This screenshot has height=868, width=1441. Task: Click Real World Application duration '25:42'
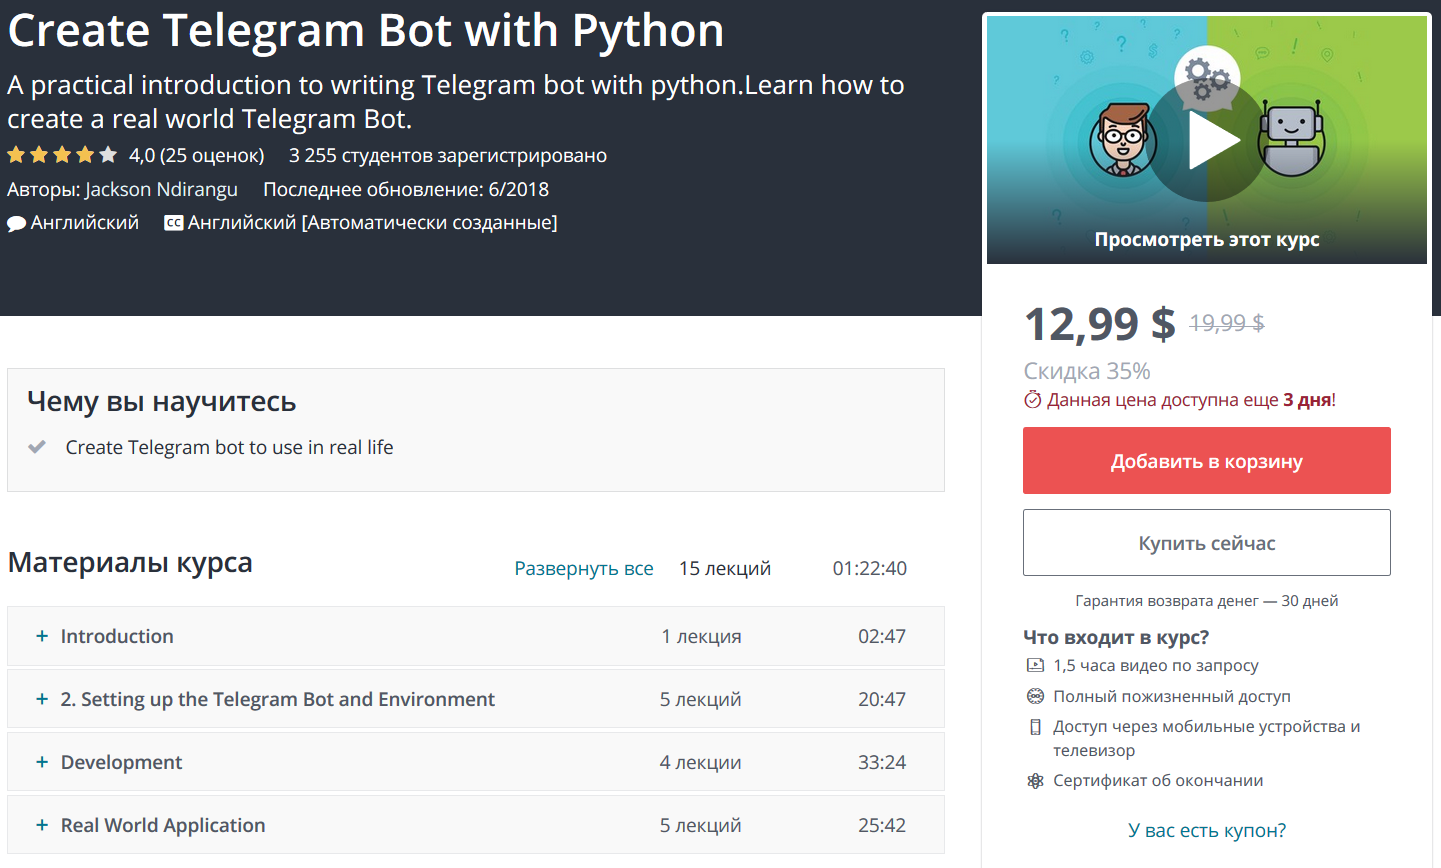point(882,825)
